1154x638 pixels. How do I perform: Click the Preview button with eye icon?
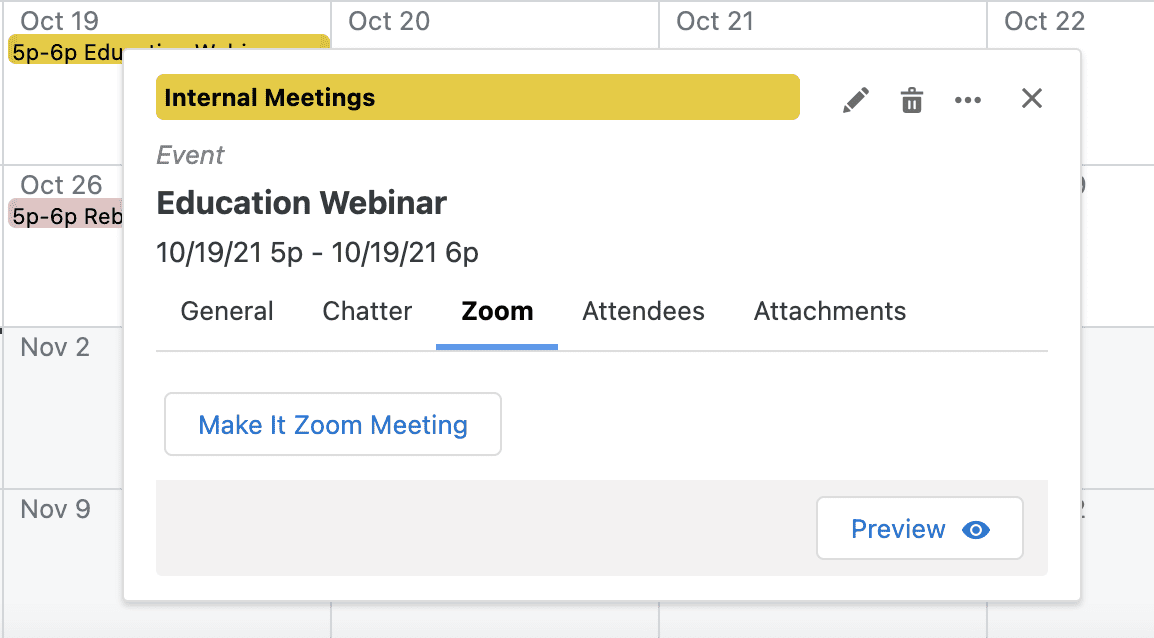pos(919,529)
